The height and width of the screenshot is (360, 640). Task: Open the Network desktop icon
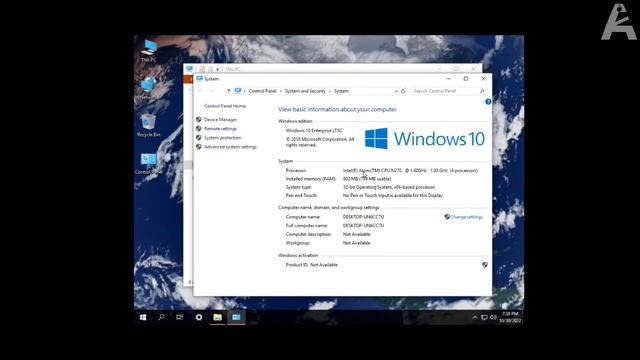[148, 87]
